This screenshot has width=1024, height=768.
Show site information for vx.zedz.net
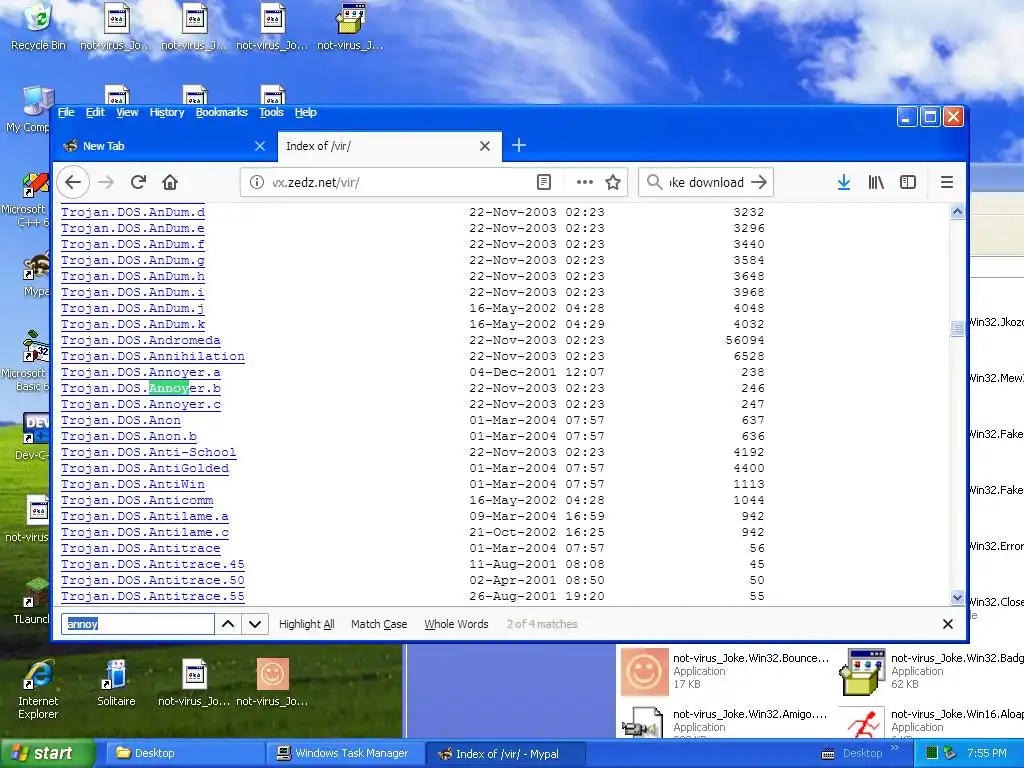click(257, 182)
